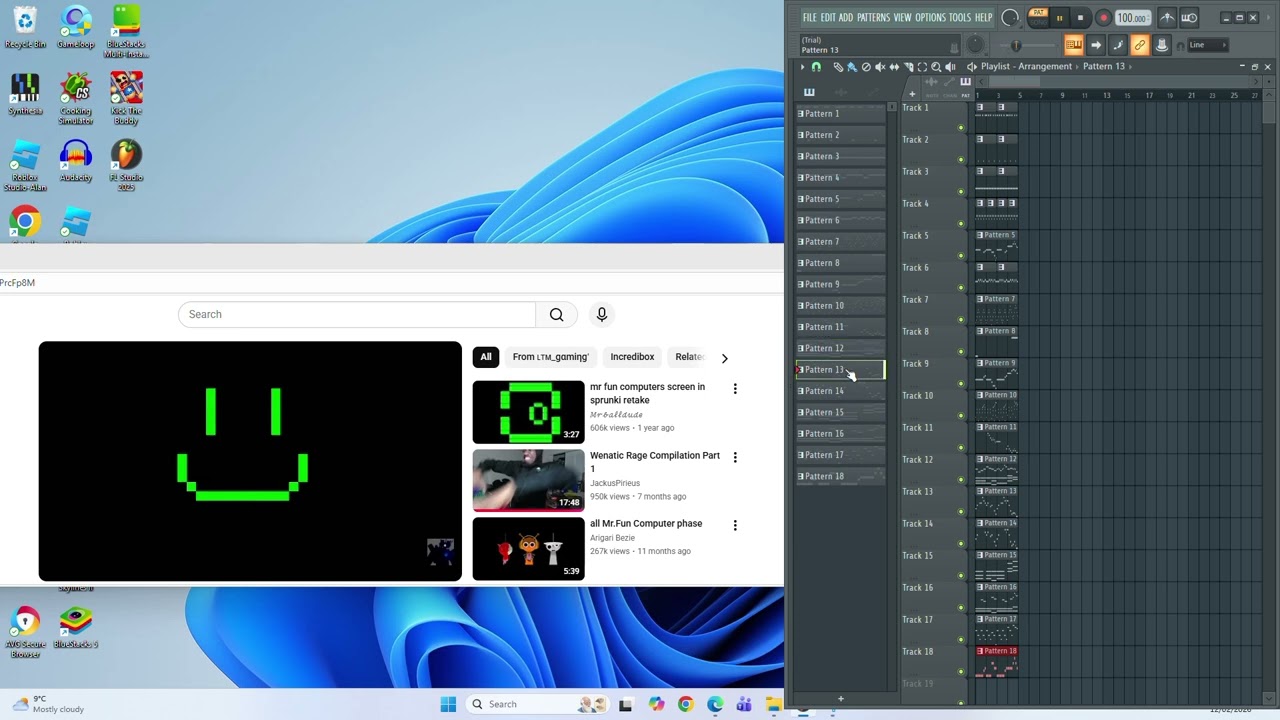
Task: Select the Draw pencil tool in playlist
Action: pos(838,67)
